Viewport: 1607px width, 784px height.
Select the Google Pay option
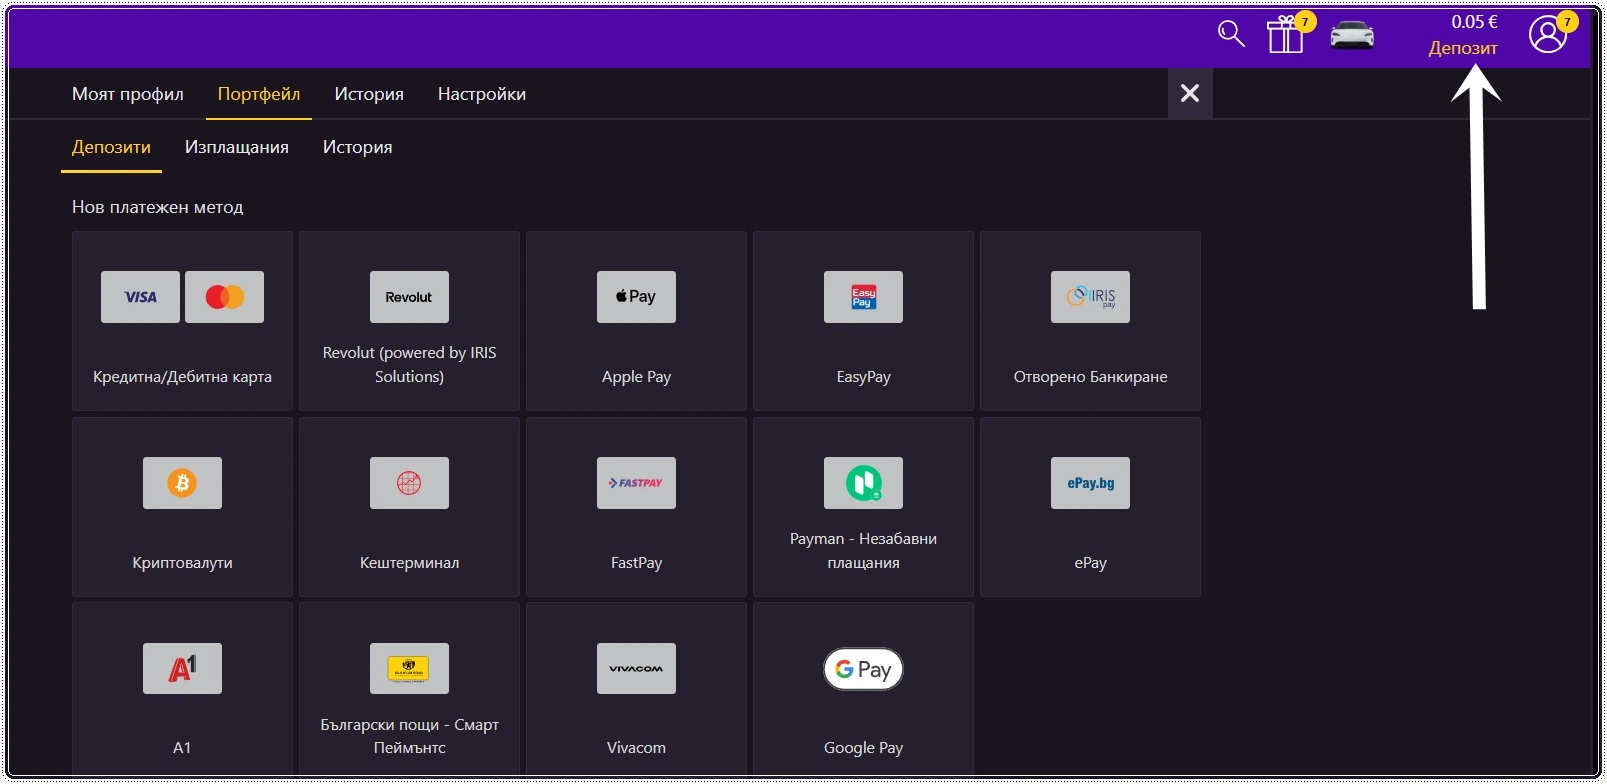tap(863, 688)
